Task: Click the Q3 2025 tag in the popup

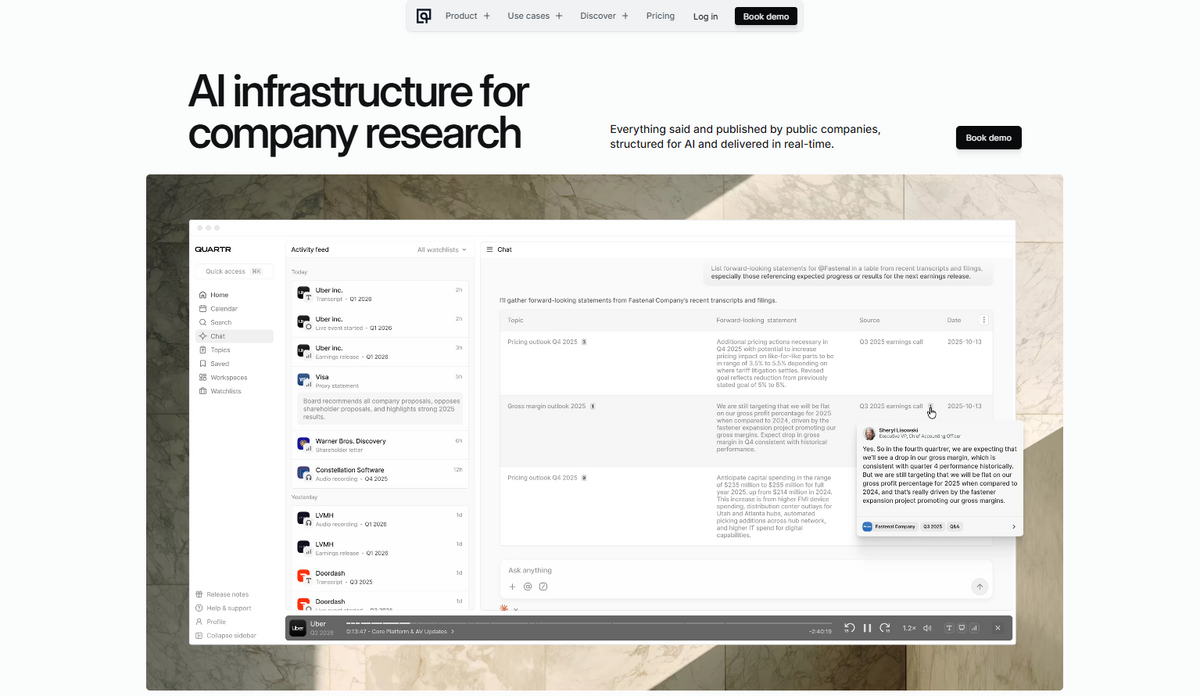Action: pyautogui.click(x=932, y=526)
